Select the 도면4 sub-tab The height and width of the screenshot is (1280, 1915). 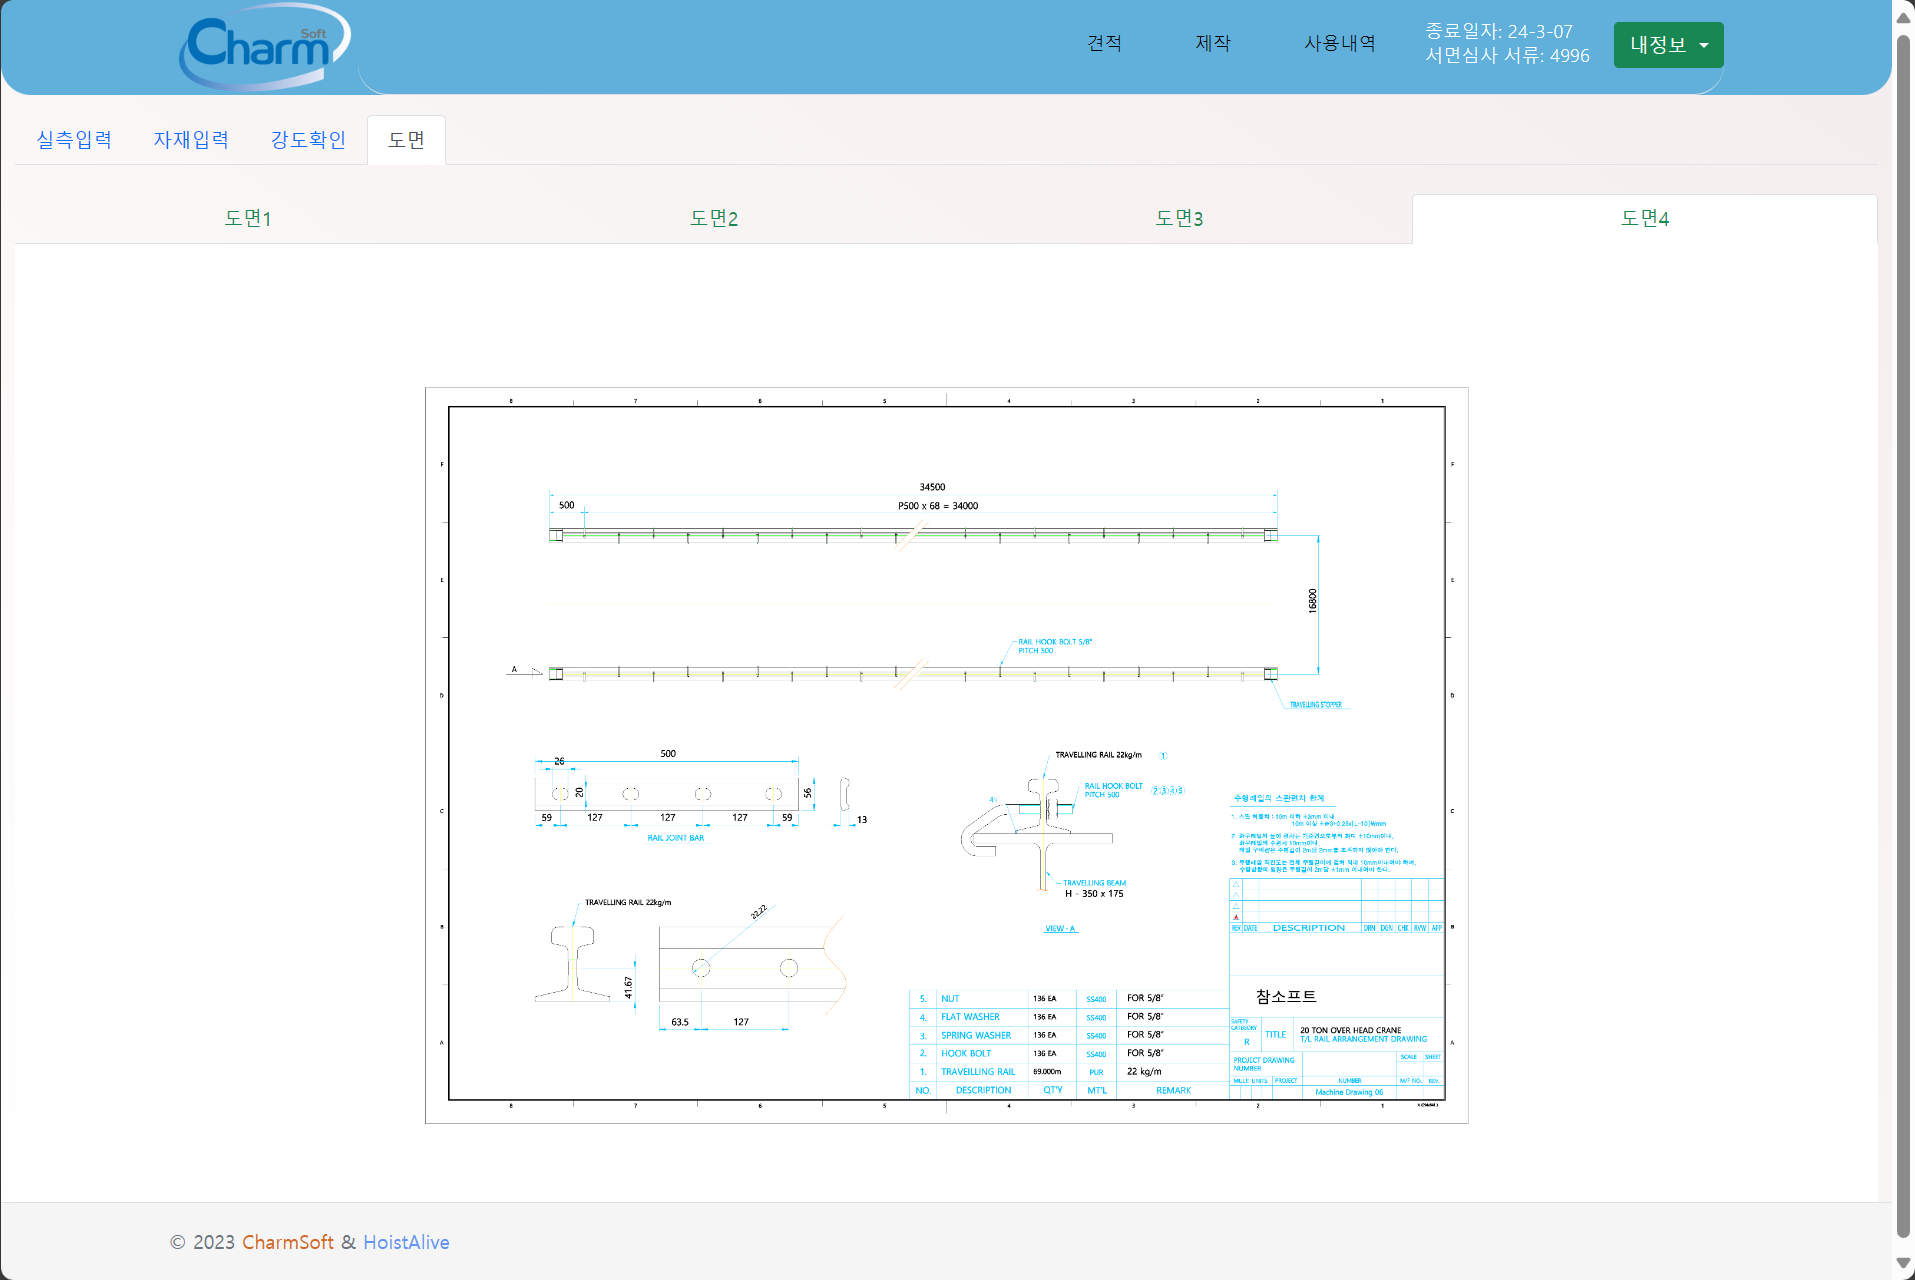point(1644,218)
